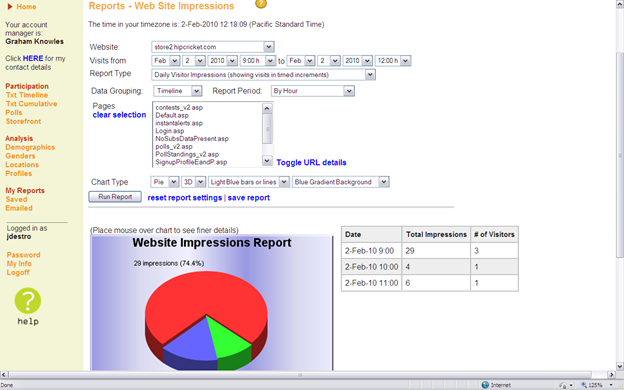Select Login.asp in Pages list
This screenshot has height=390, width=624.
170,131
